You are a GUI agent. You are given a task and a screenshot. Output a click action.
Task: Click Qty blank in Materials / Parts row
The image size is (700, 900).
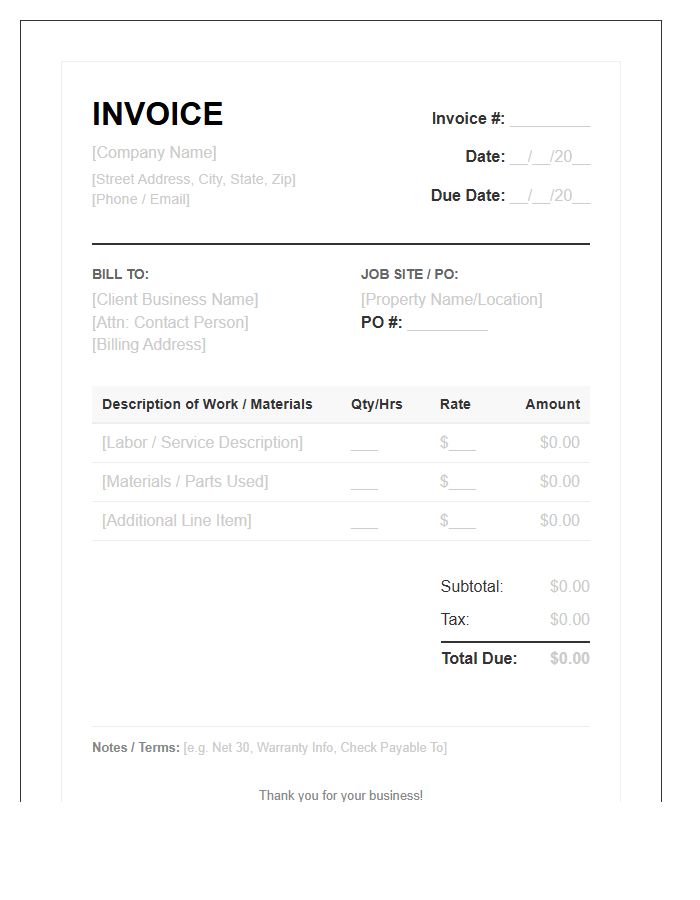click(x=364, y=483)
